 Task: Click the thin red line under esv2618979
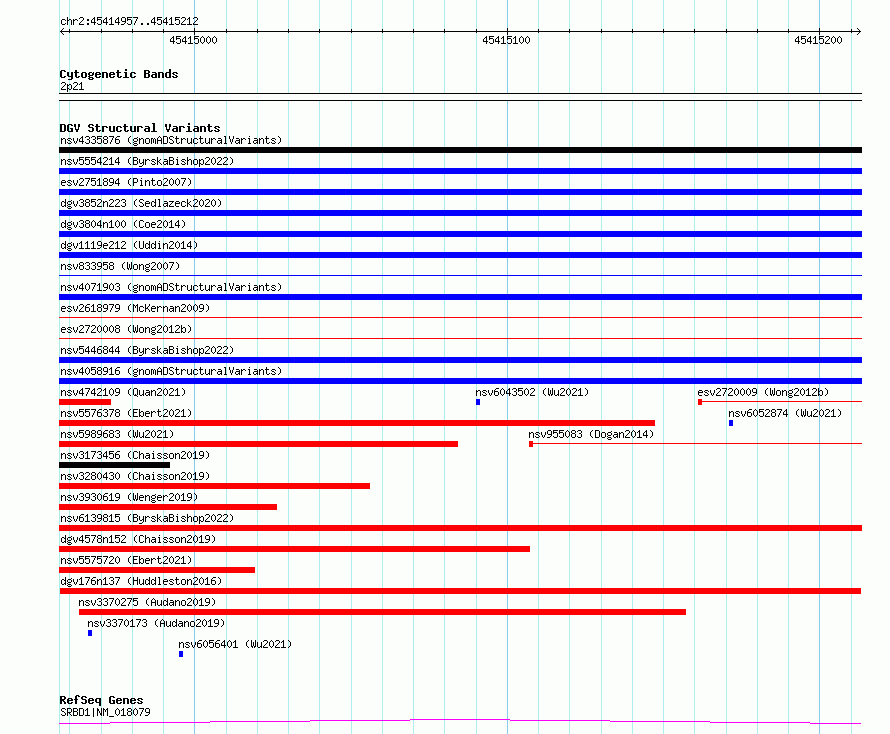pyautogui.click(x=460, y=318)
